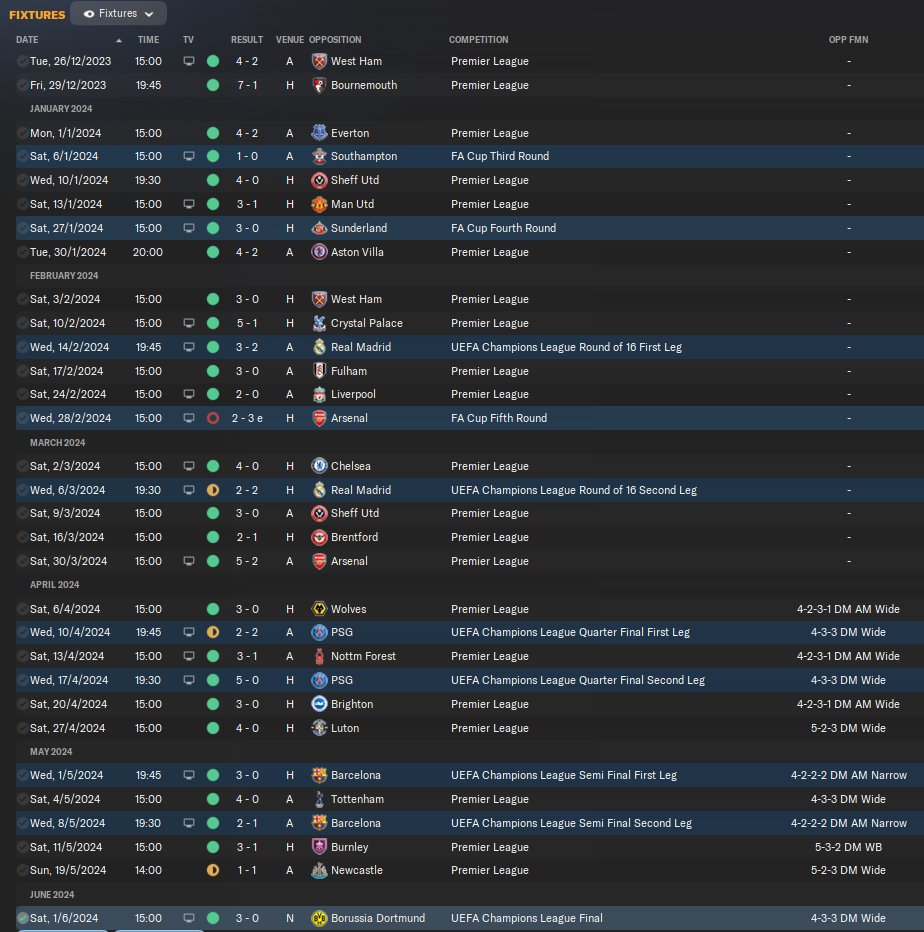This screenshot has width=924, height=932.
Task: Sort by the COMPETITION column header
Action: coord(478,40)
